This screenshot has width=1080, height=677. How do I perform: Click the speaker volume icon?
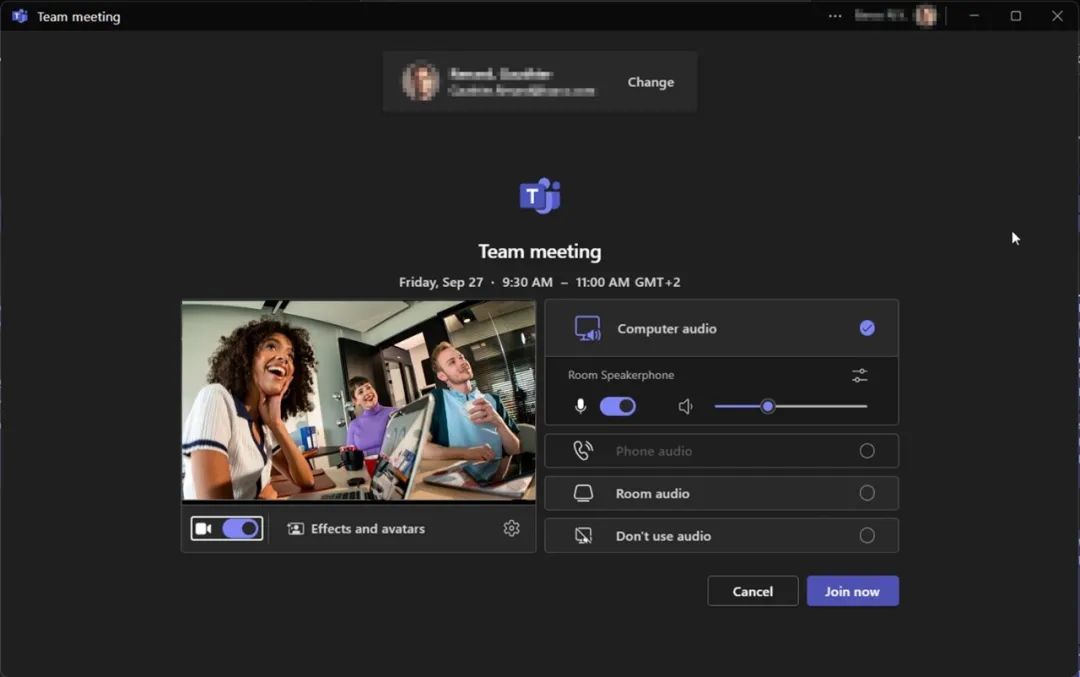pos(685,407)
